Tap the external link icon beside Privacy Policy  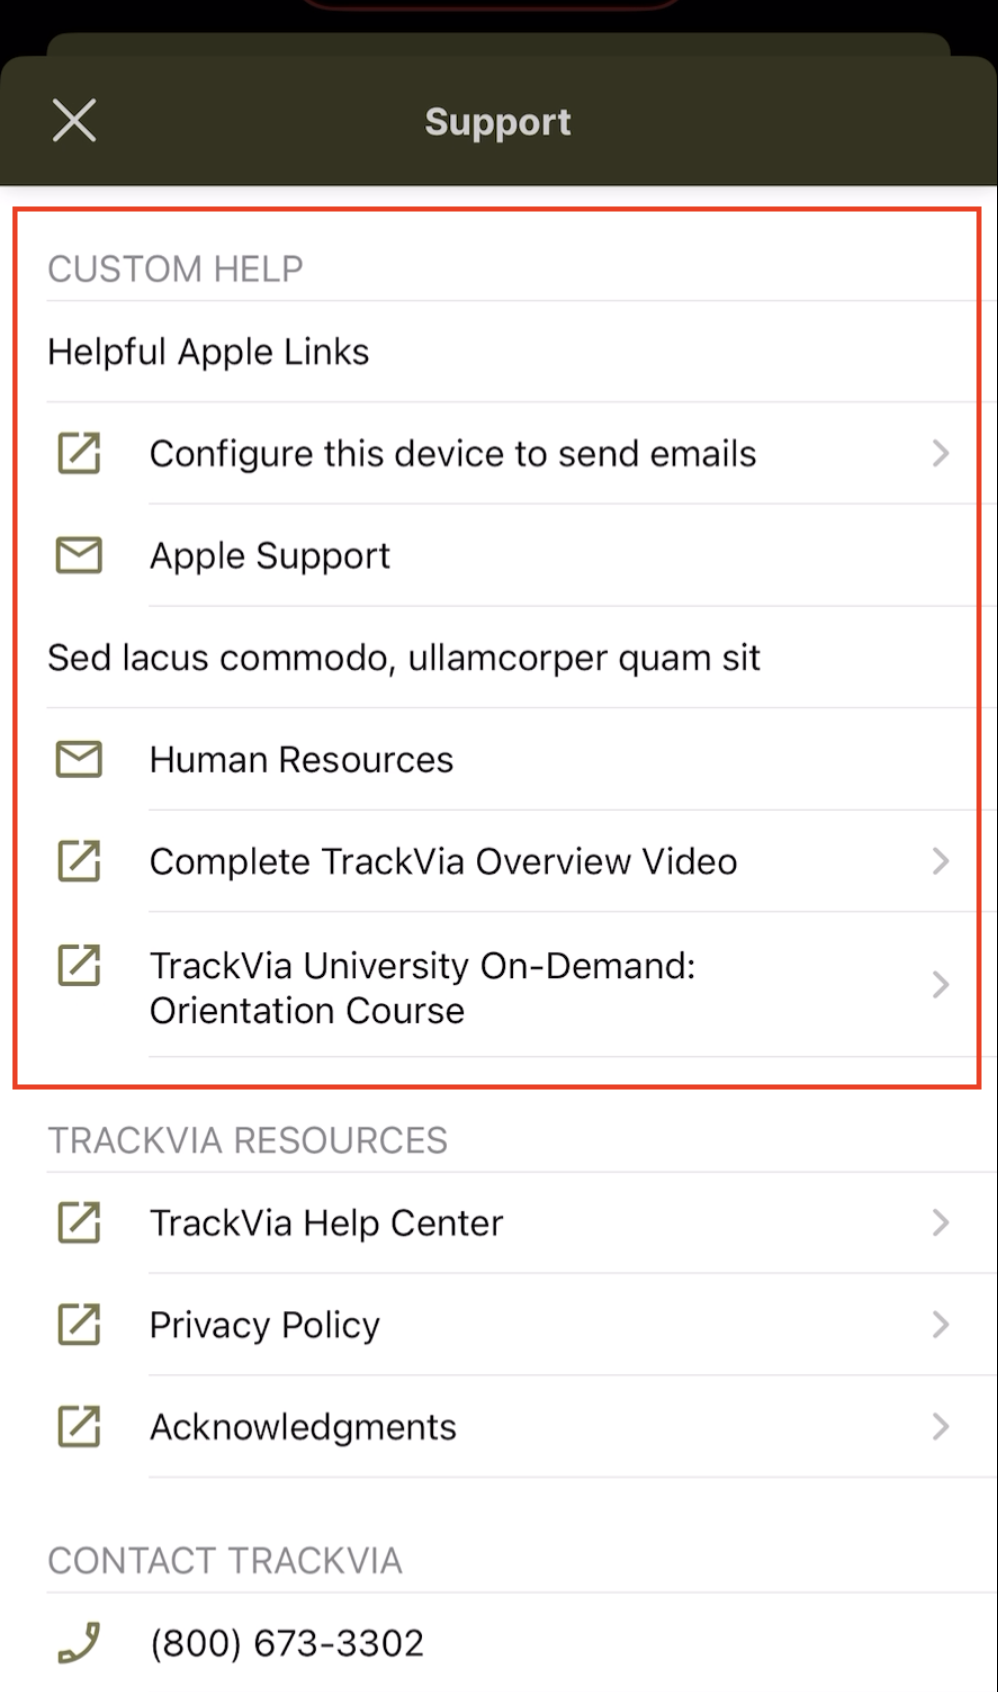79,1324
